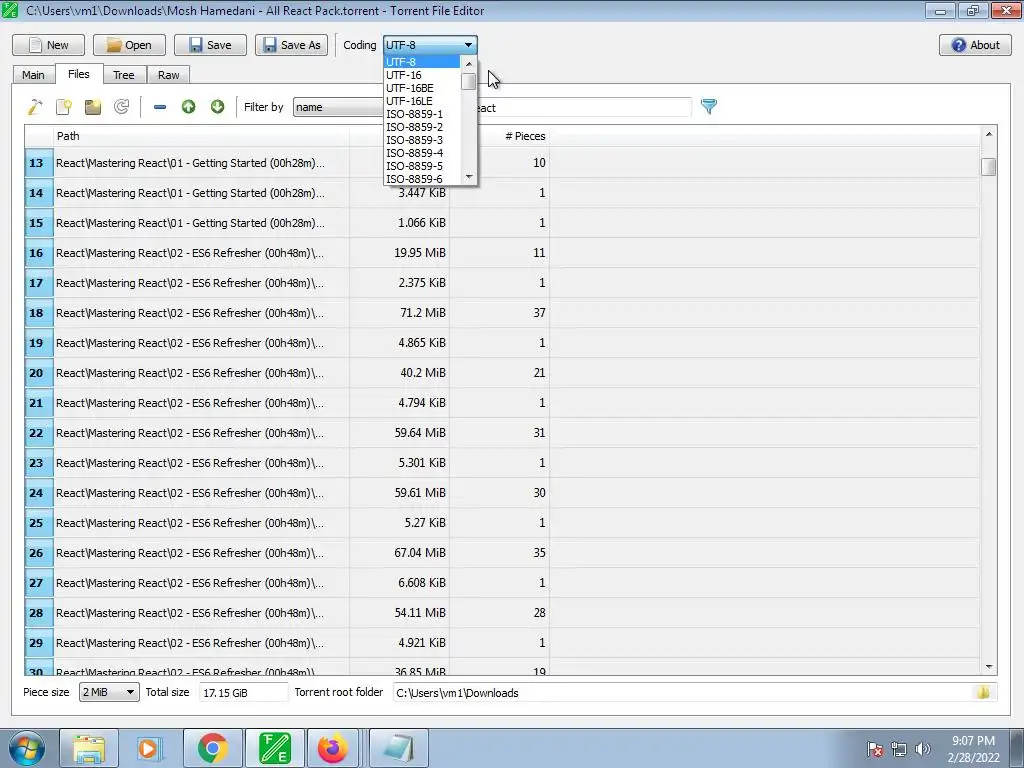Select ISO-8859-1 in the coding list

pyautogui.click(x=422, y=114)
